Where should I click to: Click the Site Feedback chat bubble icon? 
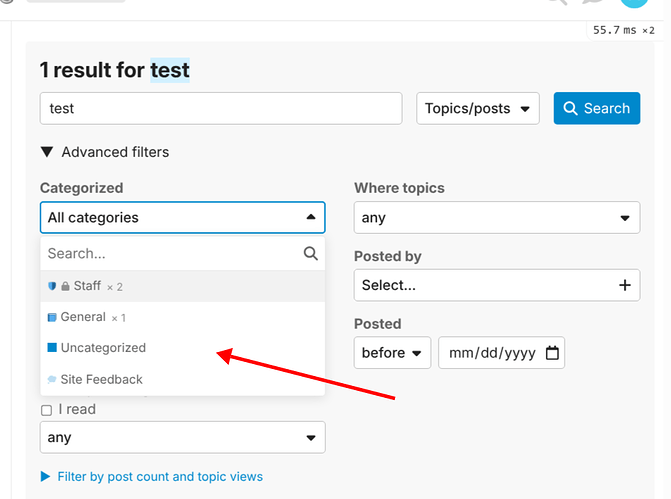point(52,379)
